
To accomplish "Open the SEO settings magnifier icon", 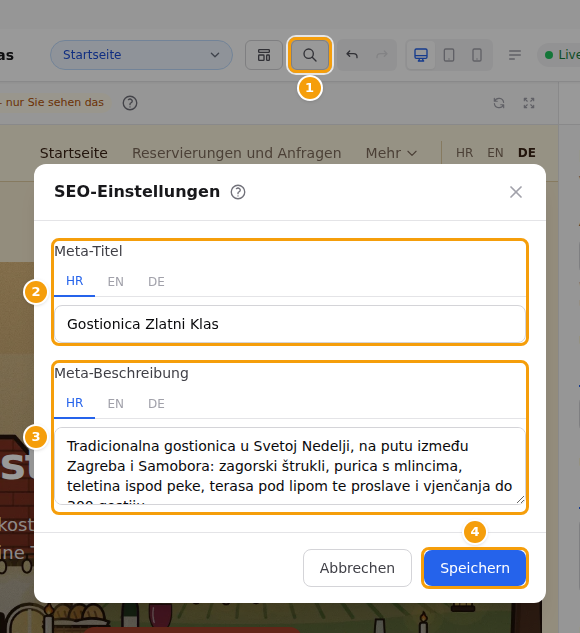I will tap(310, 55).
